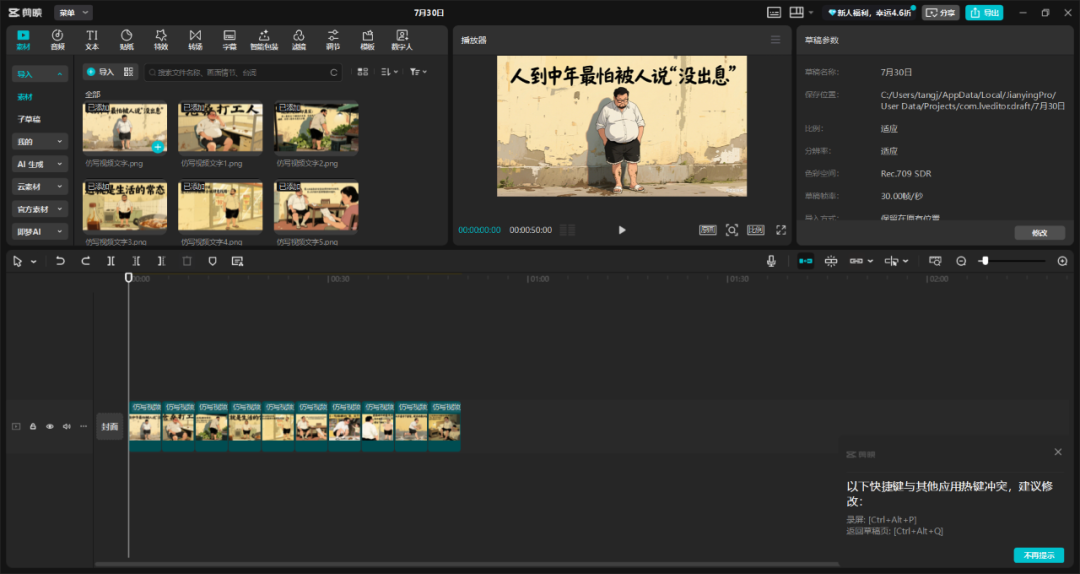Open the keyboard shortcuts icon in title bar
The width and height of the screenshot is (1080, 574).
point(774,12)
